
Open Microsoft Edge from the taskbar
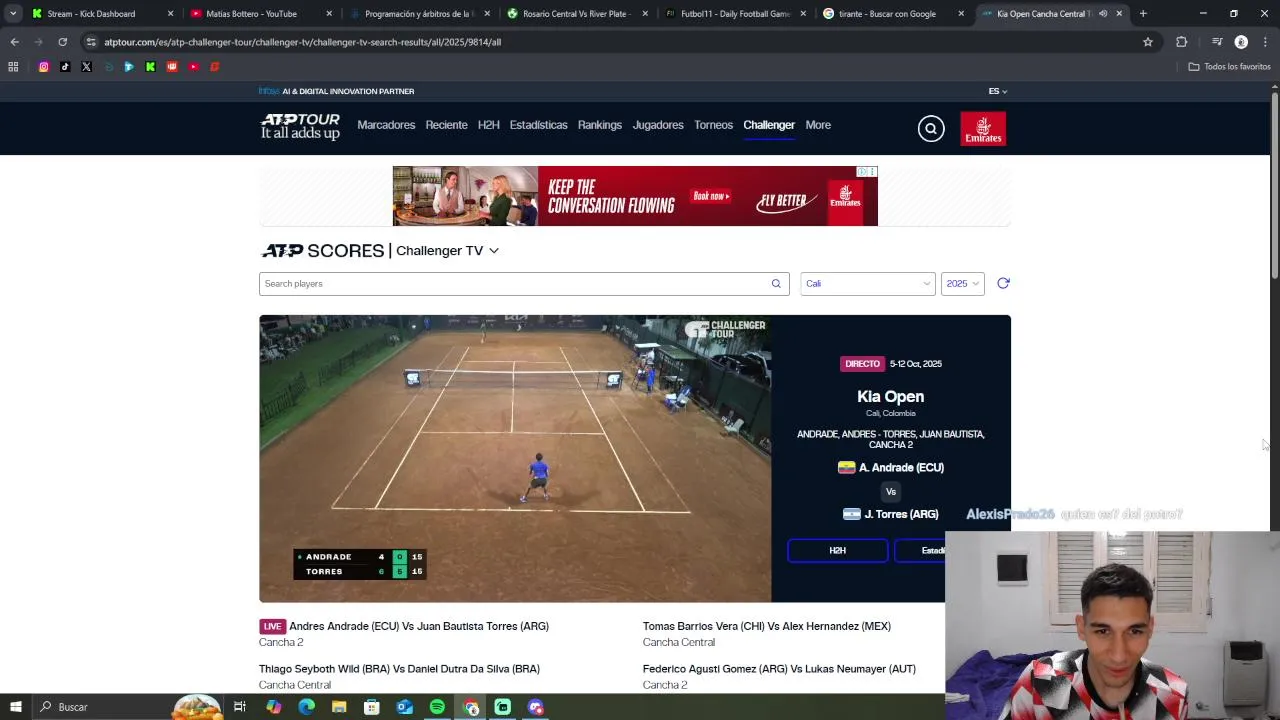point(306,707)
